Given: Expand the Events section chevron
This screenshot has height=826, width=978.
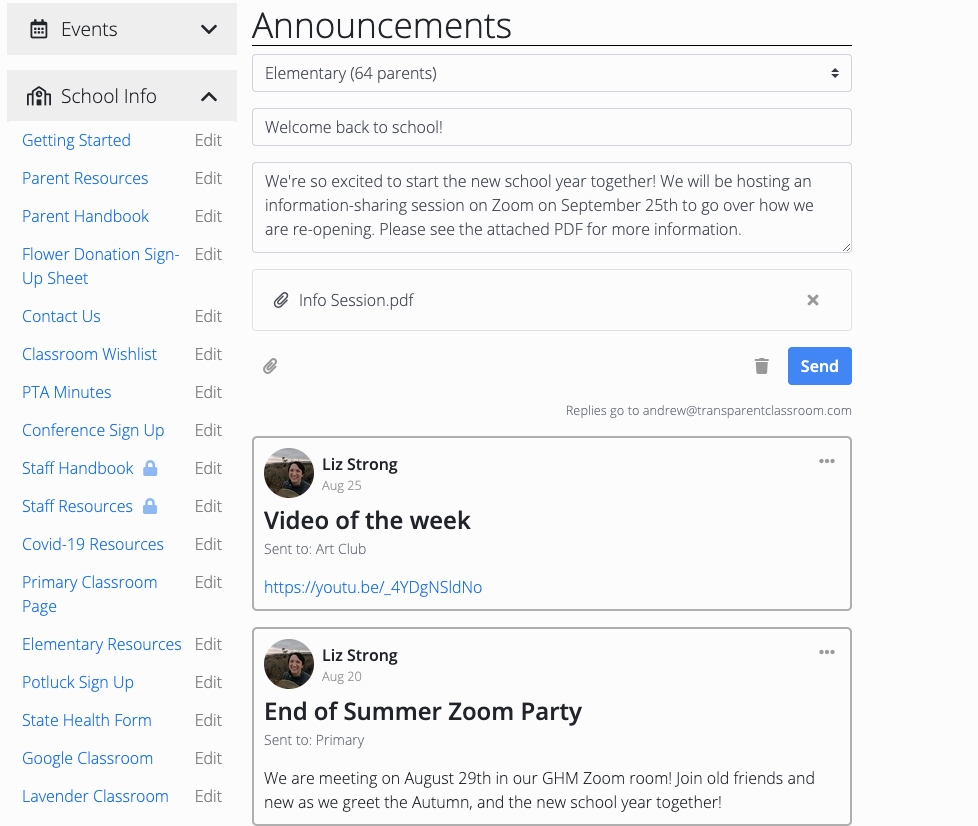Looking at the screenshot, I should (209, 29).
